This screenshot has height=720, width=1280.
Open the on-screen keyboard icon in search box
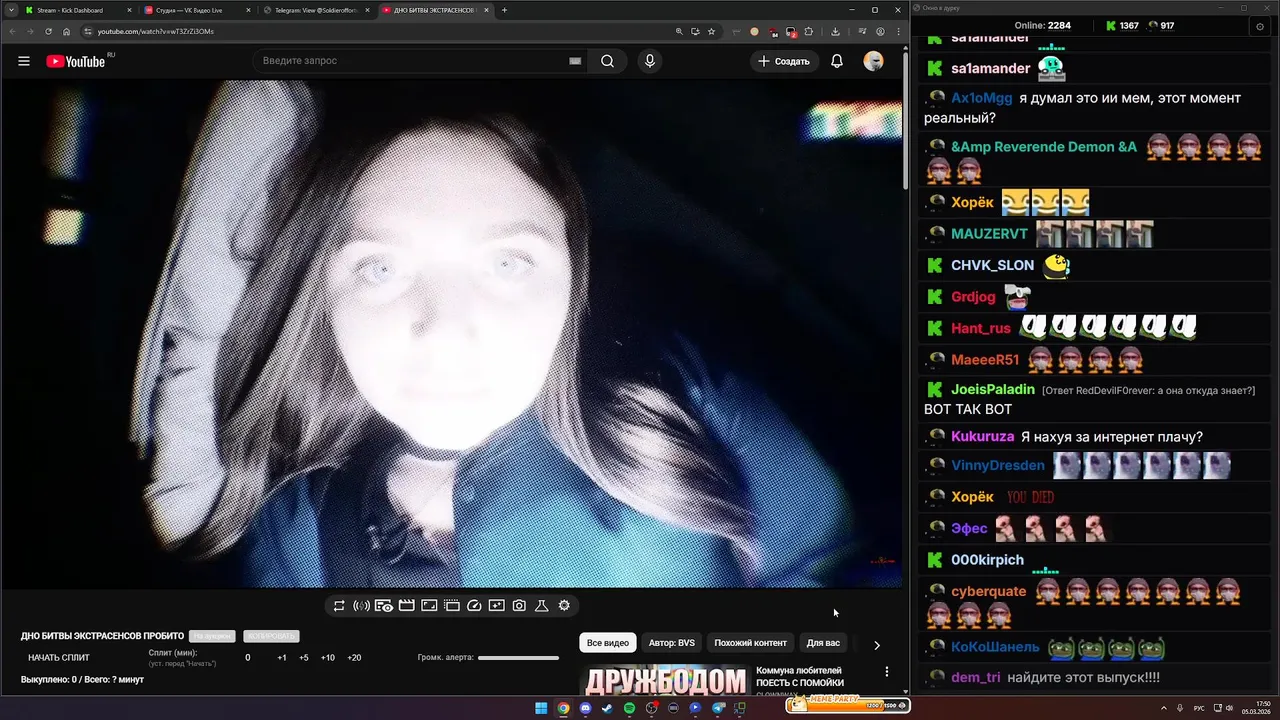[575, 61]
